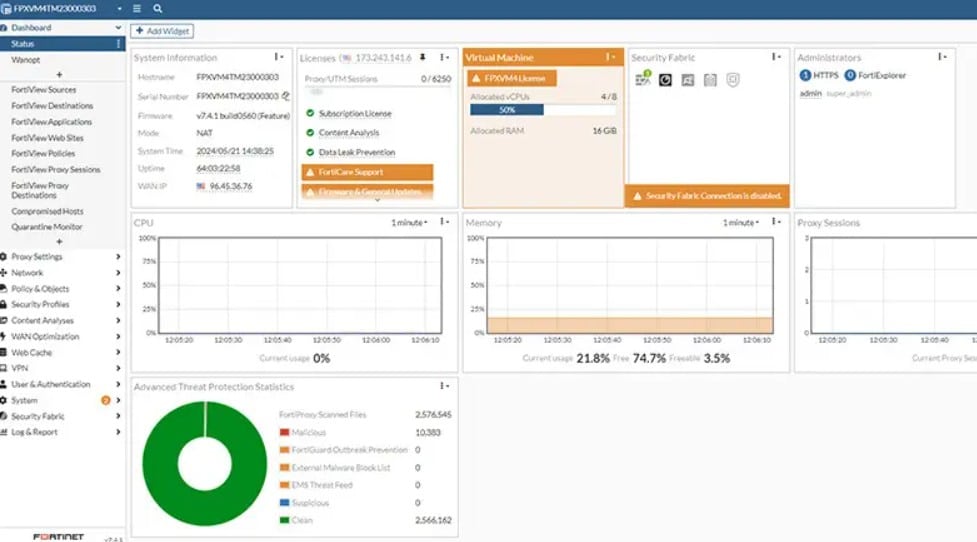The image size is (977, 542).
Task: Click Security Fabric Connection disabled warning
Action: [x=707, y=196]
